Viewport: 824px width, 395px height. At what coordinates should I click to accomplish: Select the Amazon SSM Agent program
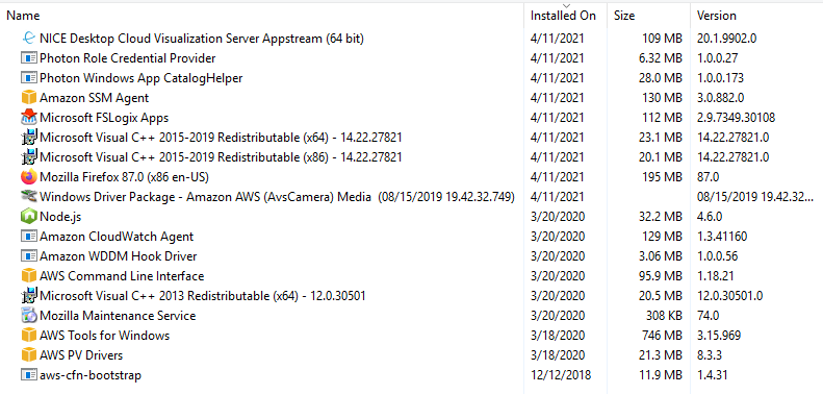point(94,98)
